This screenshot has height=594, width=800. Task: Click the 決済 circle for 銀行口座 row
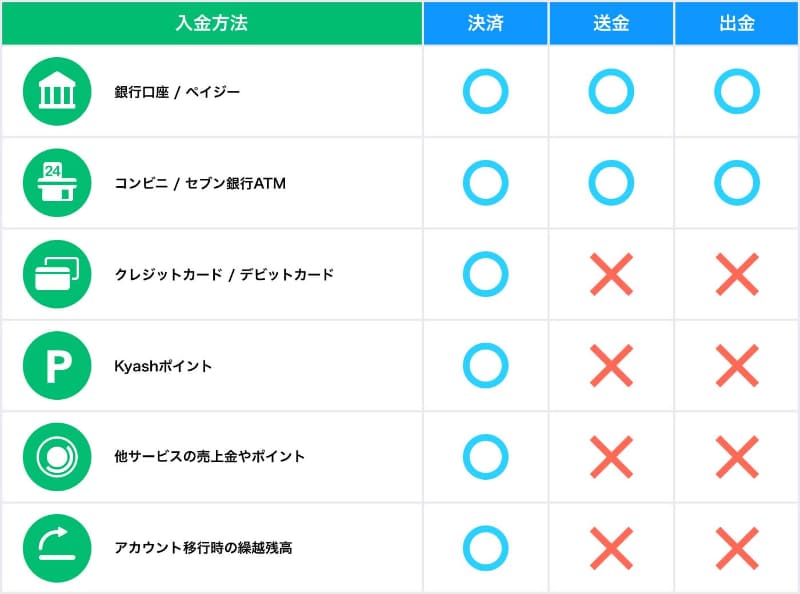(x=486, y=92)
